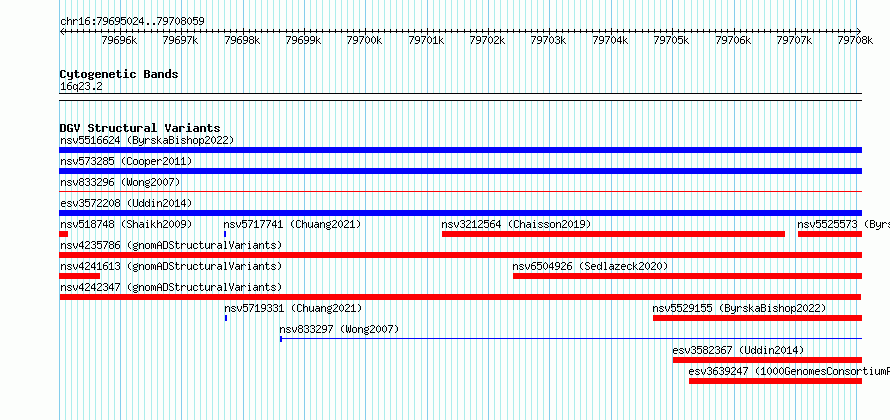Viewport: 890px width, 420px height.
Task: Click the 79701k ruler position
Action: coord(426,40)
